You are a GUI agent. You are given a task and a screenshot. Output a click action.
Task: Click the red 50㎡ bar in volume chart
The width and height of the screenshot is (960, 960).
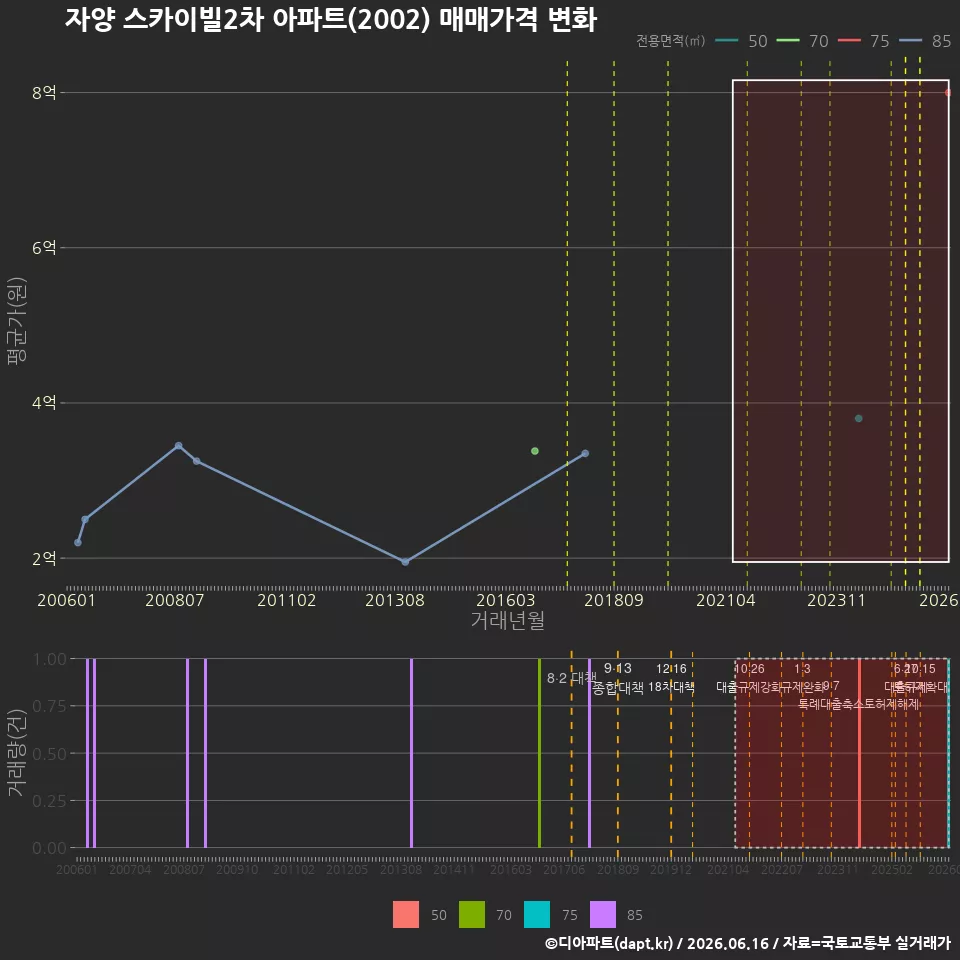point(859,753)
